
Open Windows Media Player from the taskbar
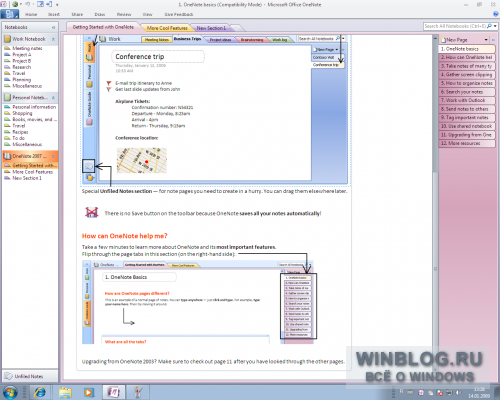pos(89,392)
